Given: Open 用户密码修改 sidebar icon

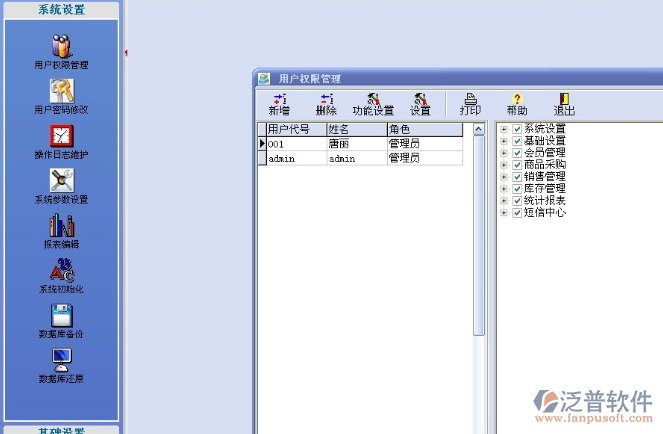Looking at the screenshot, I should [x=61, y=92].
